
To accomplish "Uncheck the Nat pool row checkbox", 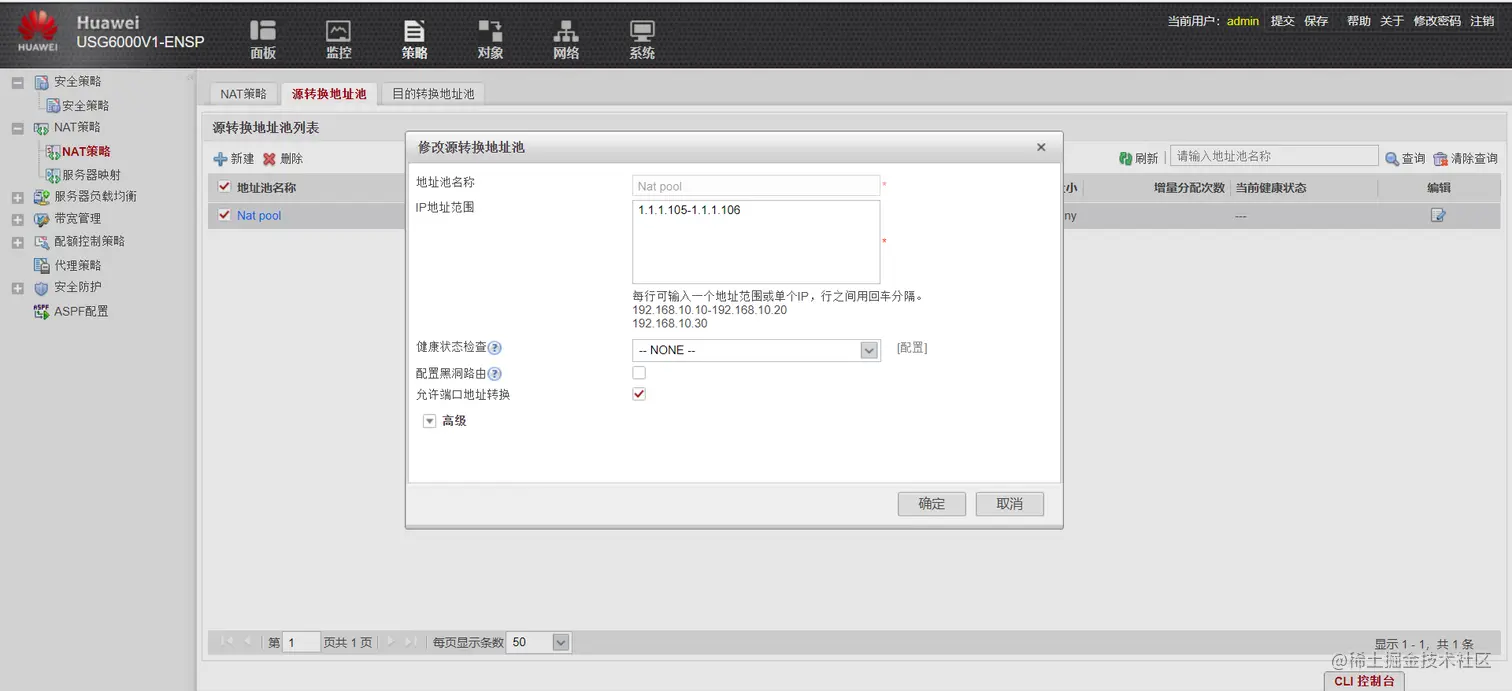I will click(x=223, y=214).
